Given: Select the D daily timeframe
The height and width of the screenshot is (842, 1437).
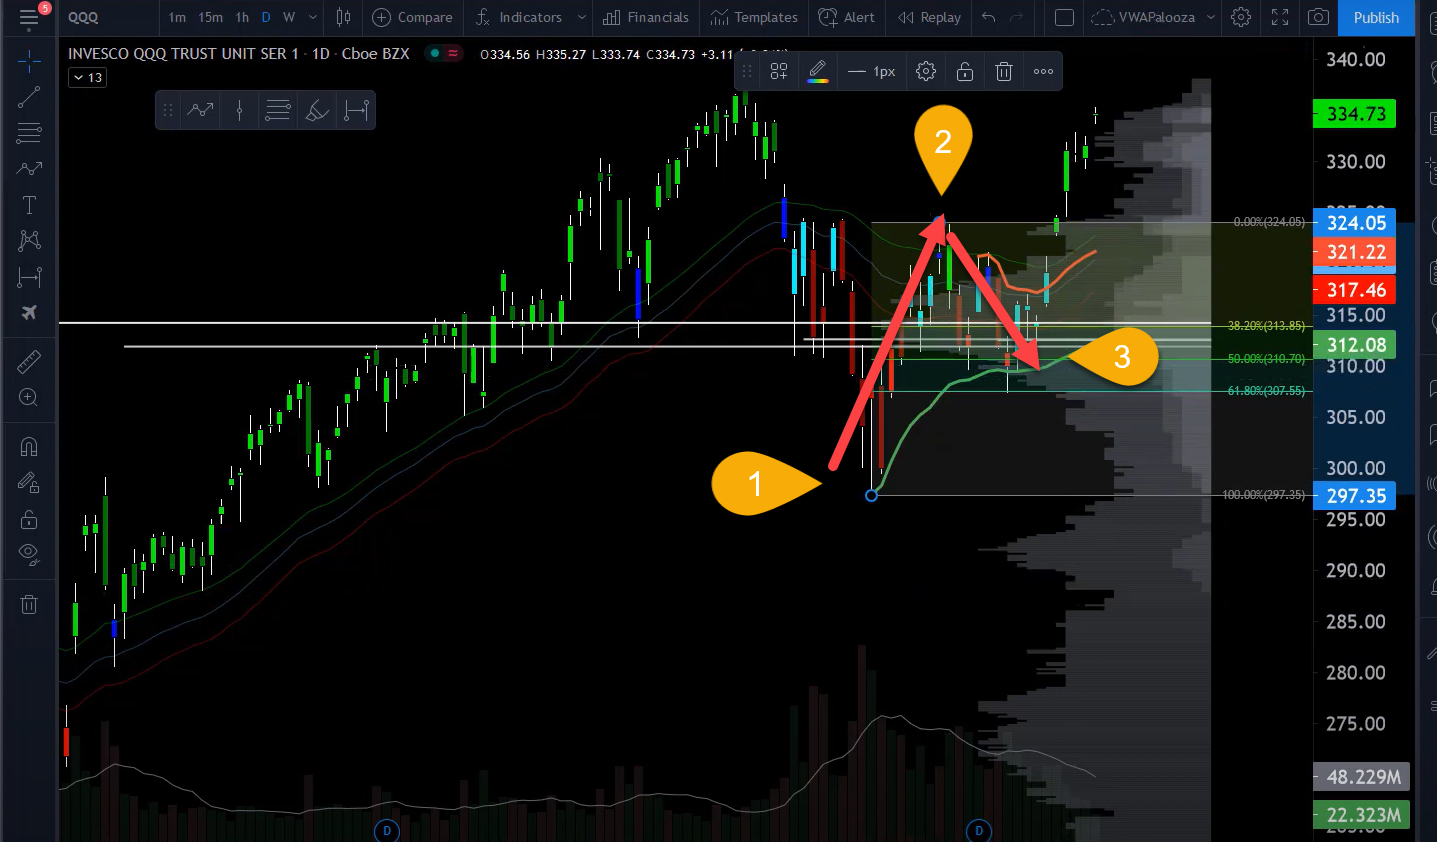Looking at the screenshot, I should 266,17.
